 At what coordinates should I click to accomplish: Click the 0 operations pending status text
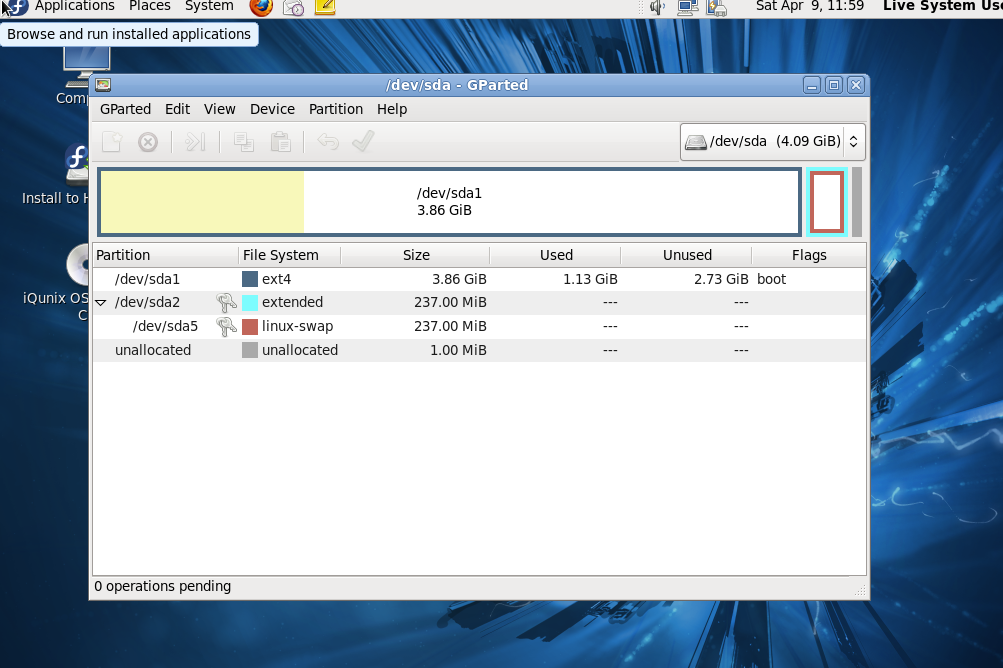(x=162, y=587)
